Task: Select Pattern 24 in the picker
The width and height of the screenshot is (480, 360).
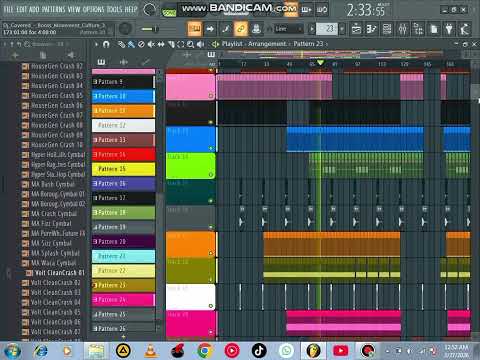Action: [x=123, y=300]
